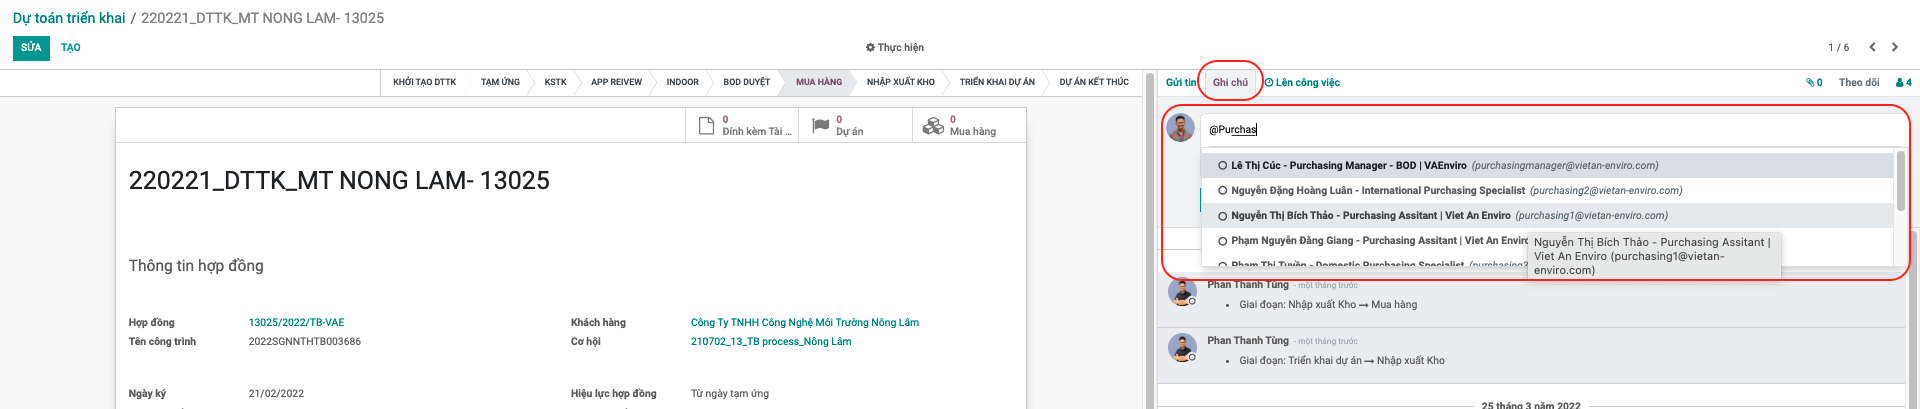Click Từ ngày tạm ứng value
Screen dimensions: 1920x409
pos(730,394)
